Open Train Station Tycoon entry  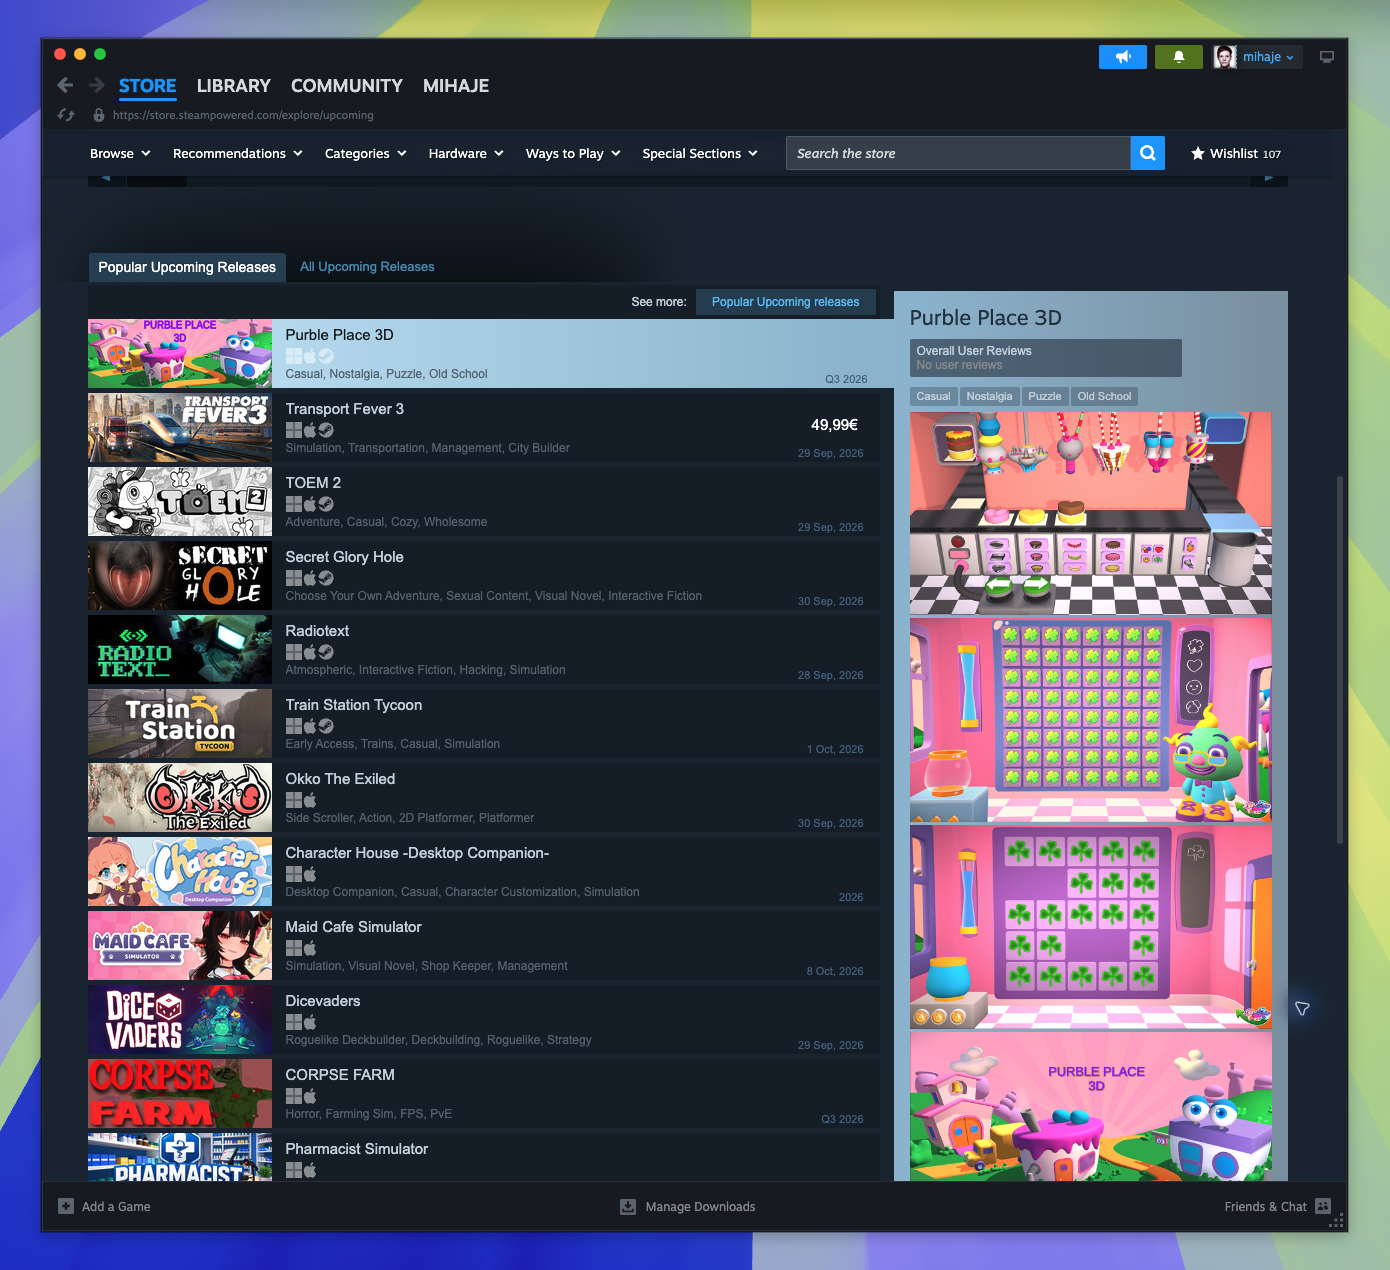[484, 723]
